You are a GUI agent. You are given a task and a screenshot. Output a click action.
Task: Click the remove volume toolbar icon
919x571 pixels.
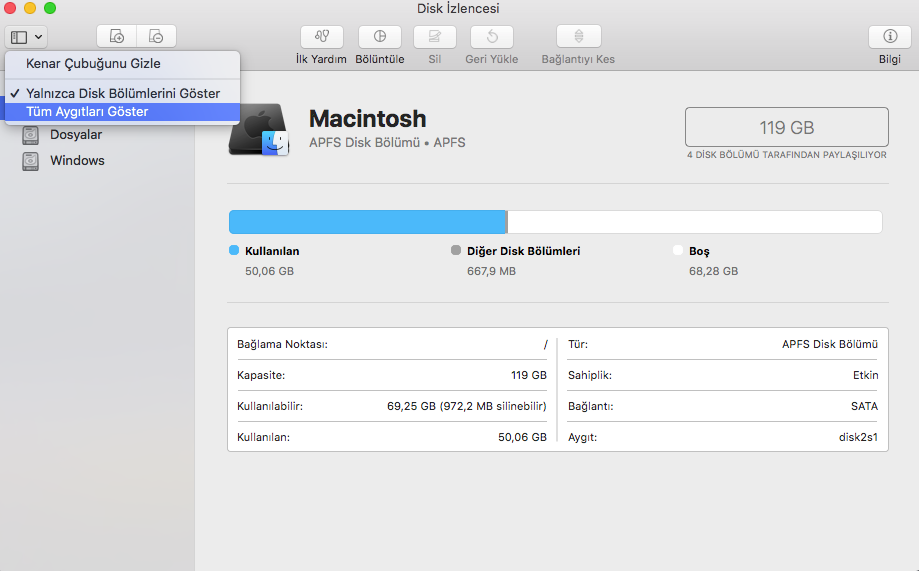(x=156, y=37)
